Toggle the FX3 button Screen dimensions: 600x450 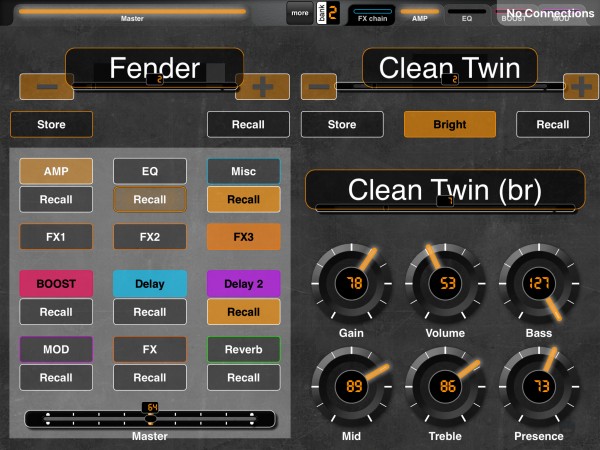[244, 237]
